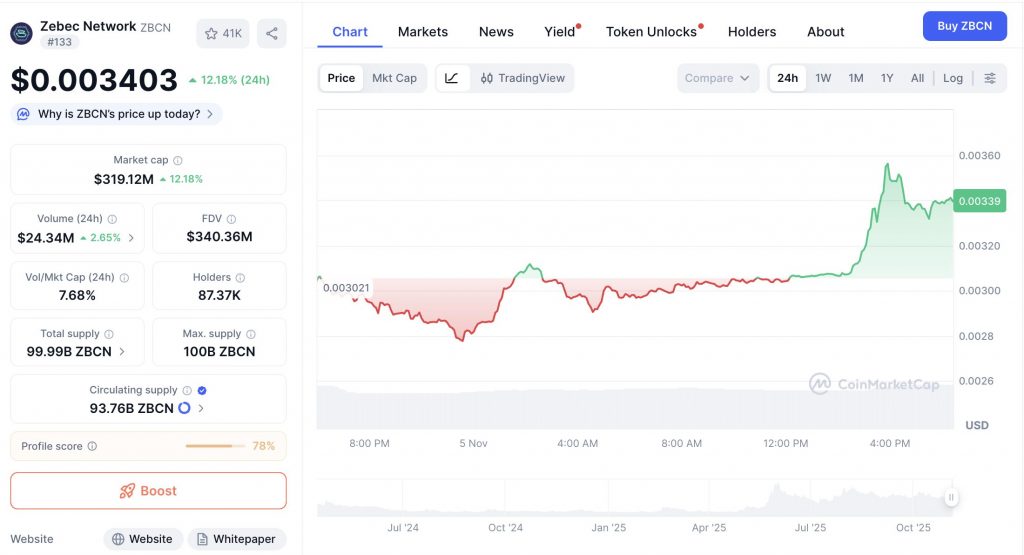Click the Vol/Mkt Cap info icon
This screenshot has width=1024, height=555.
124,278
